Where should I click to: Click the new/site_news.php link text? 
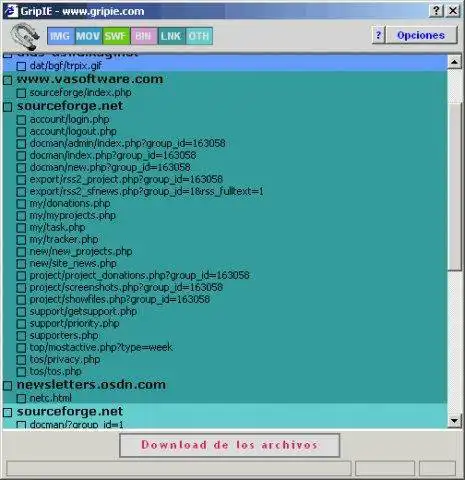point(73,263)
